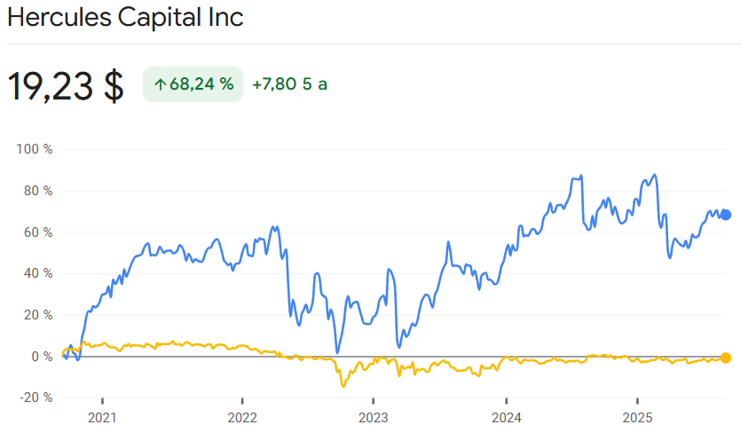Click the 20 % y-axis label
Image resolution: width=742 pixels, height=432 pixels.
click(37, 315)
